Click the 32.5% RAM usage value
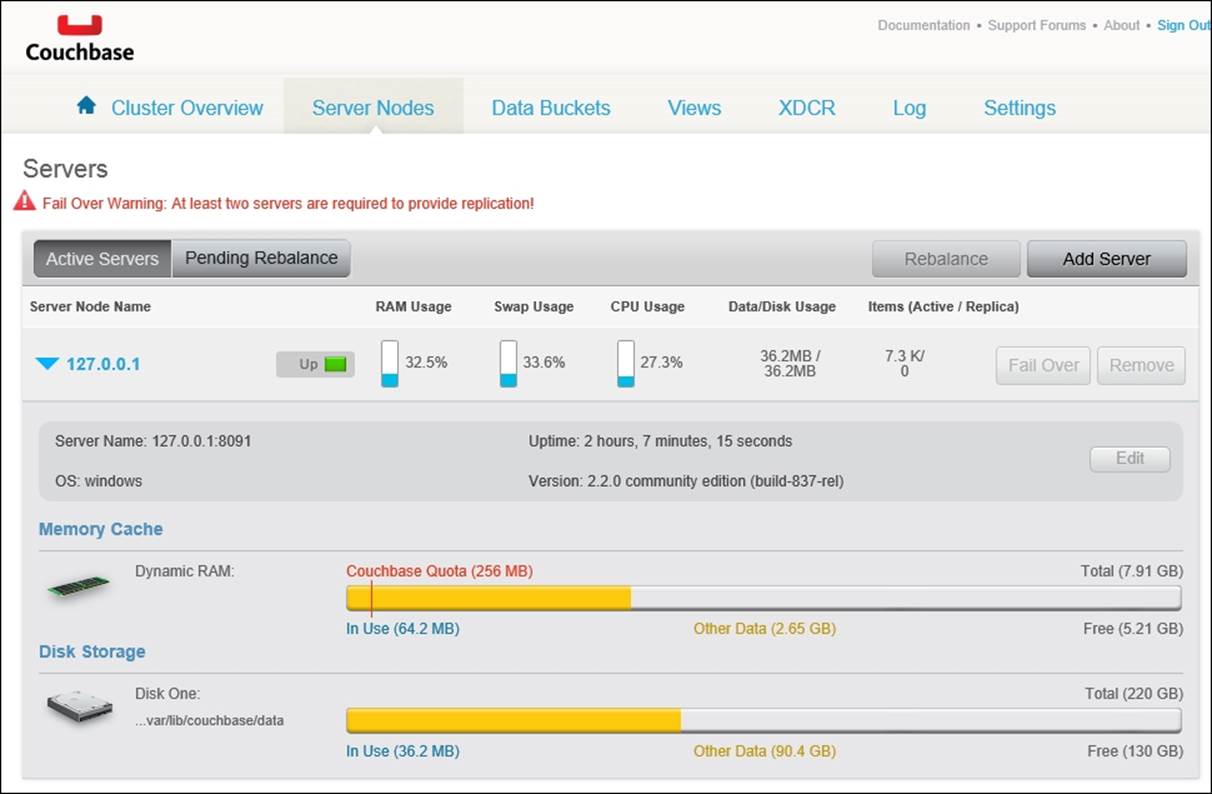Viewport: 1212px width, 794px height. coord(427,362)
